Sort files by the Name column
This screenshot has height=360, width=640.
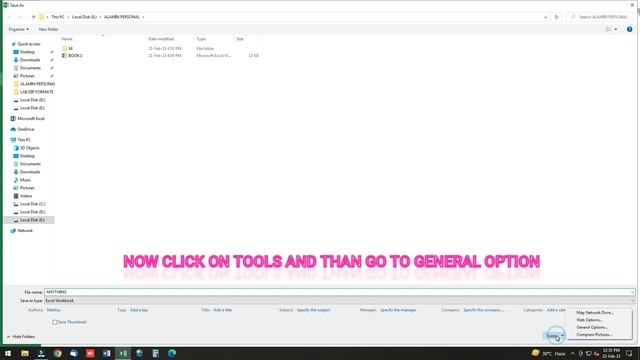(x=67, y=39)
